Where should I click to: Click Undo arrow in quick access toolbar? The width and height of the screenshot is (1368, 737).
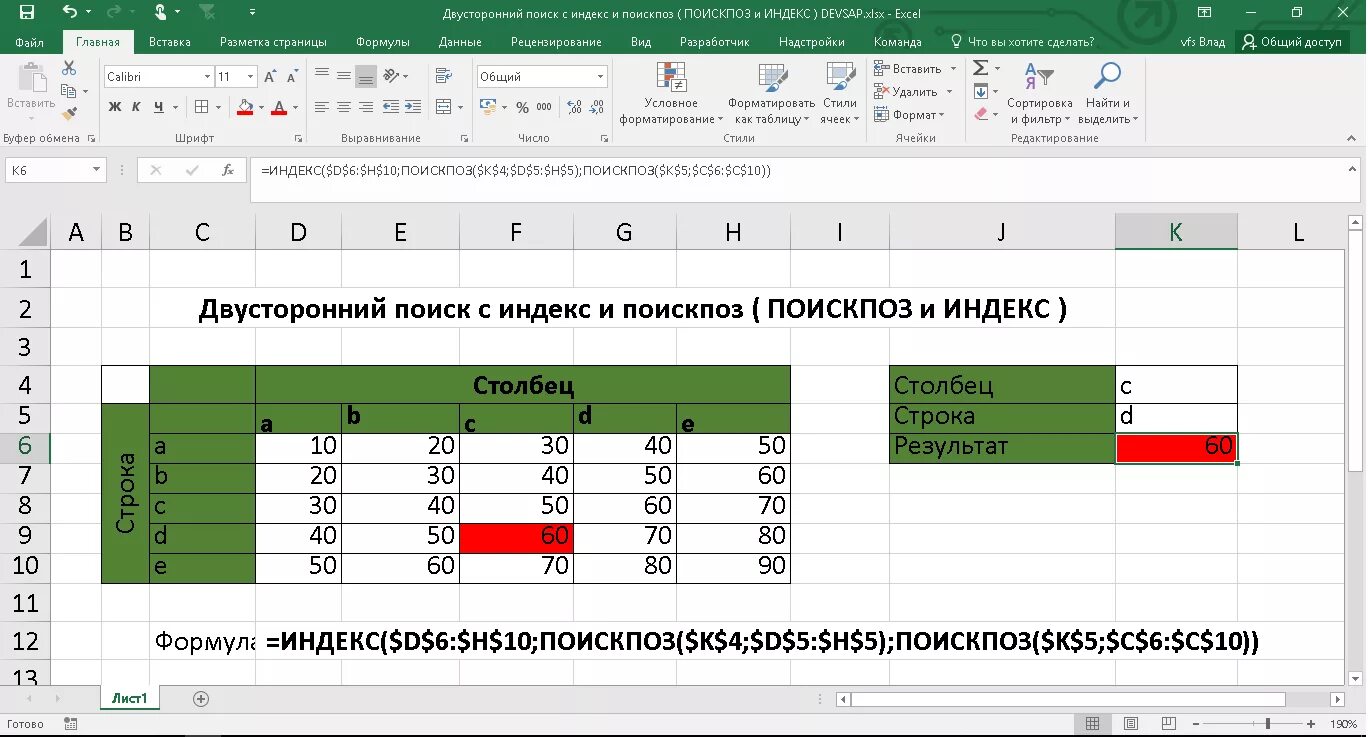69,13
